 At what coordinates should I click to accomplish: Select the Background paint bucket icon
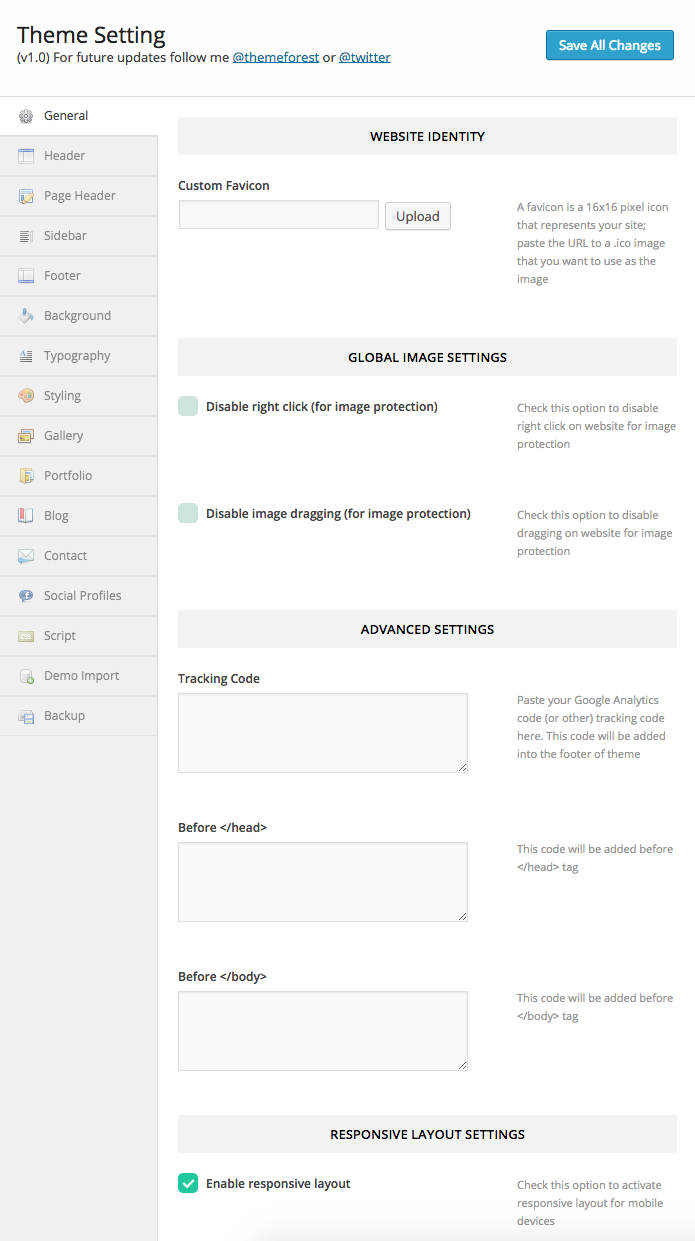26,316
